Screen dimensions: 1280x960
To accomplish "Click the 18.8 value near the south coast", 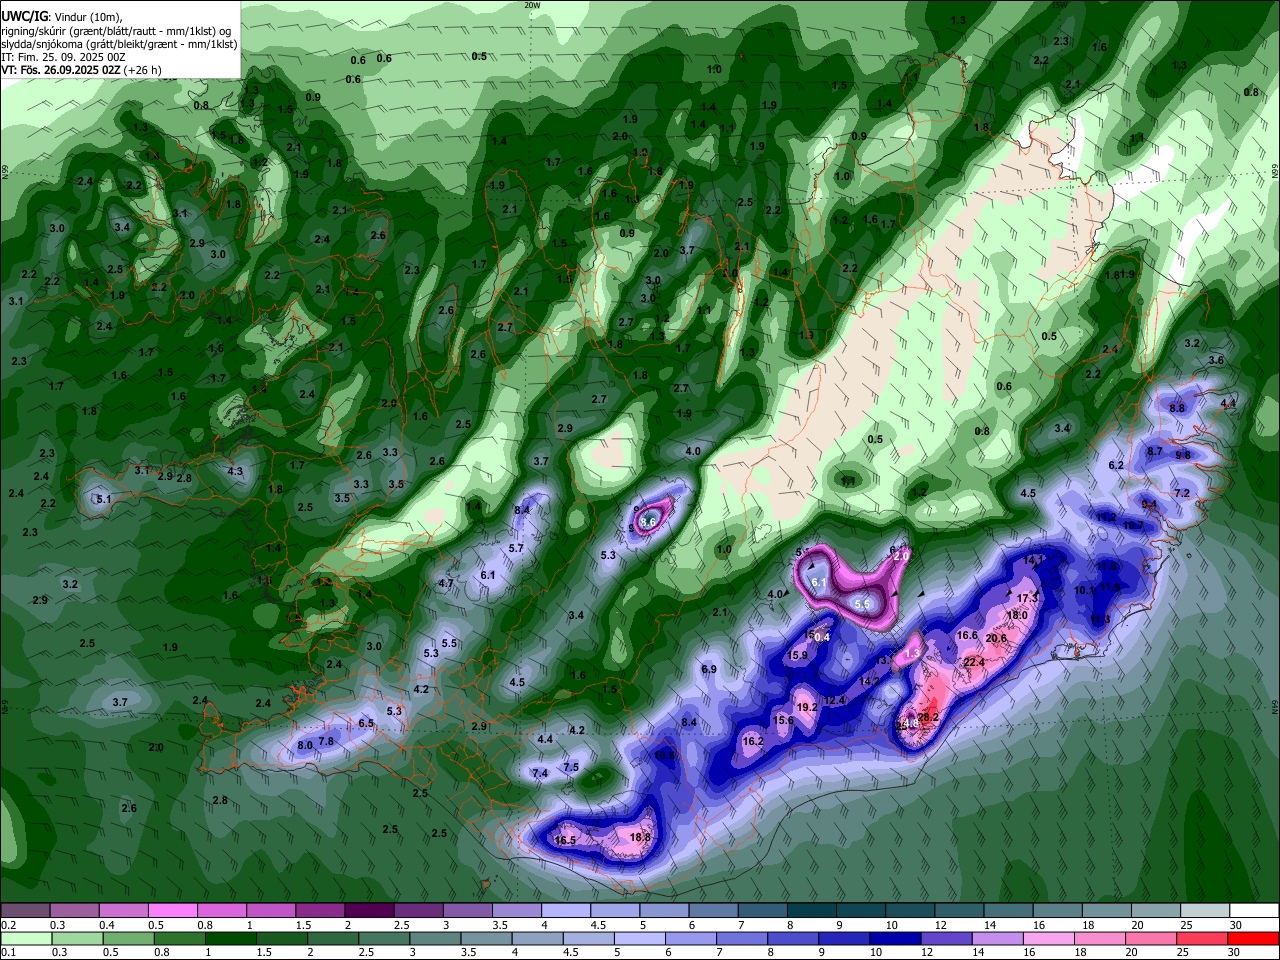I will [641, 837].
